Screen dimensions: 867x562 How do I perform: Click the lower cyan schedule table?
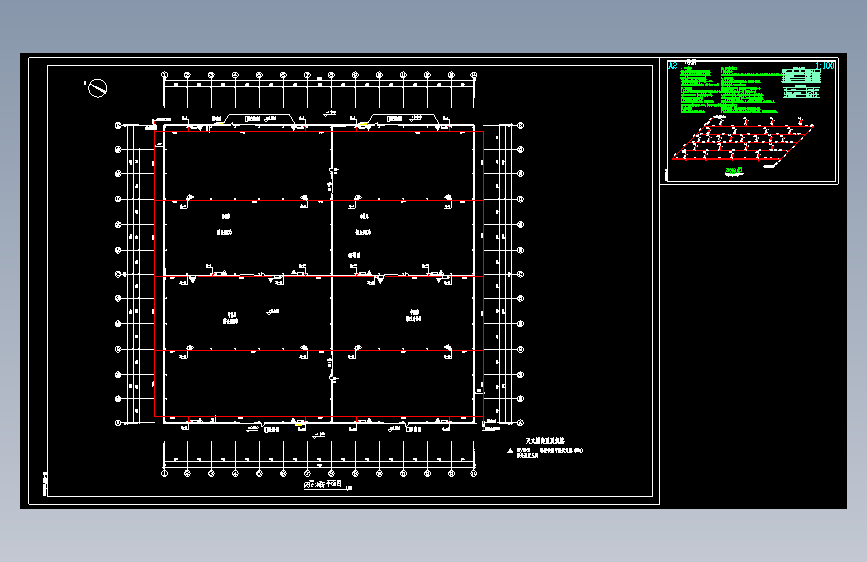point(801,92)
